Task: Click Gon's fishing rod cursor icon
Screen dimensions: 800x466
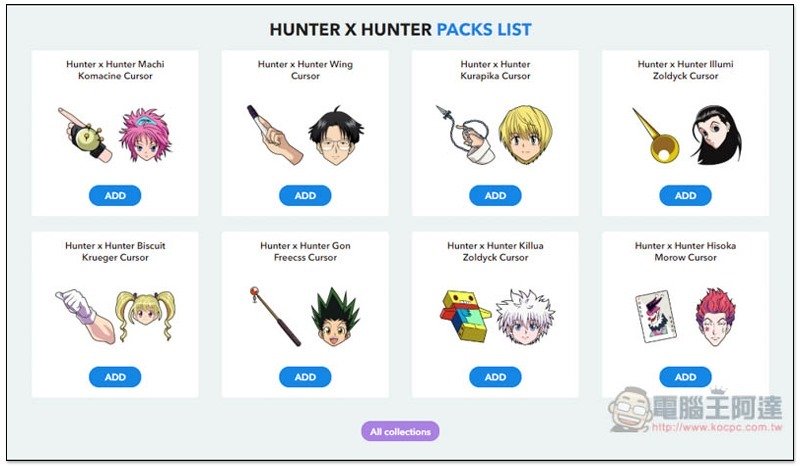Action: pyautogui.click(x=276, y=316)
